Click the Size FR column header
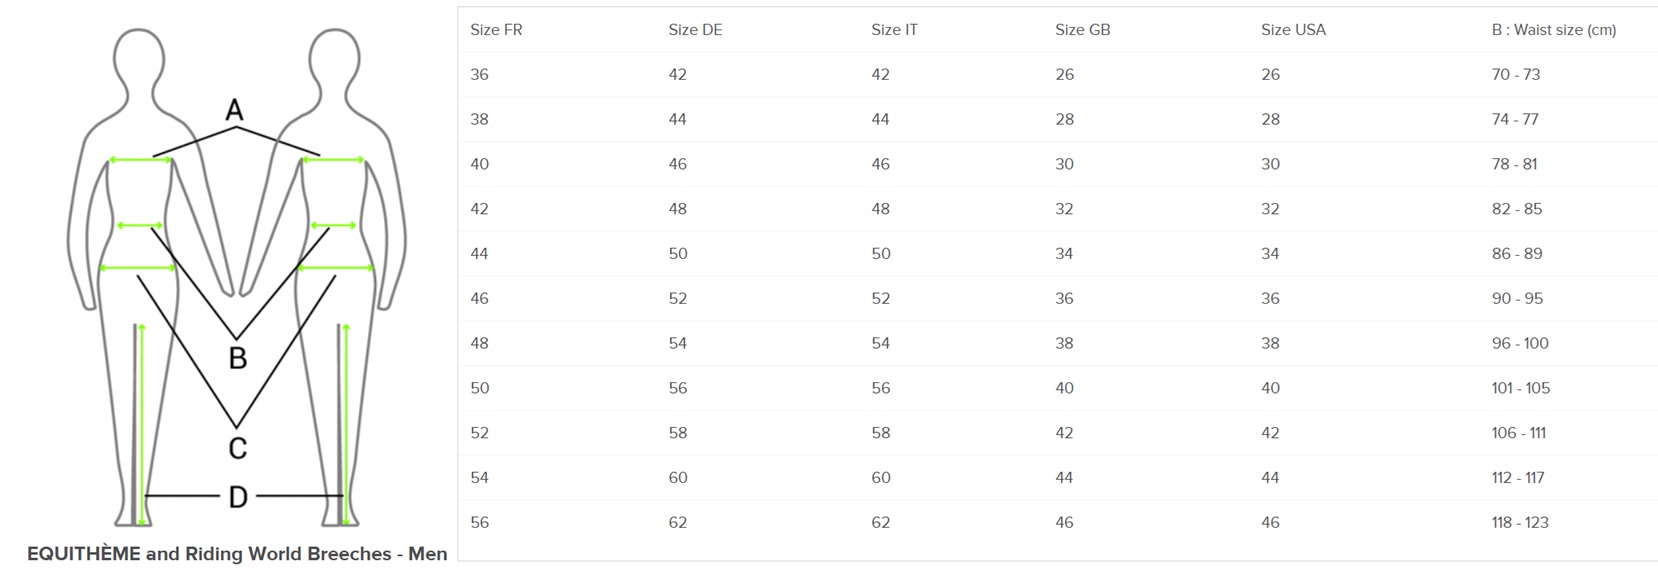This screenshot has width=1658, height=580. pyautogui.click(x=496, y=30)
